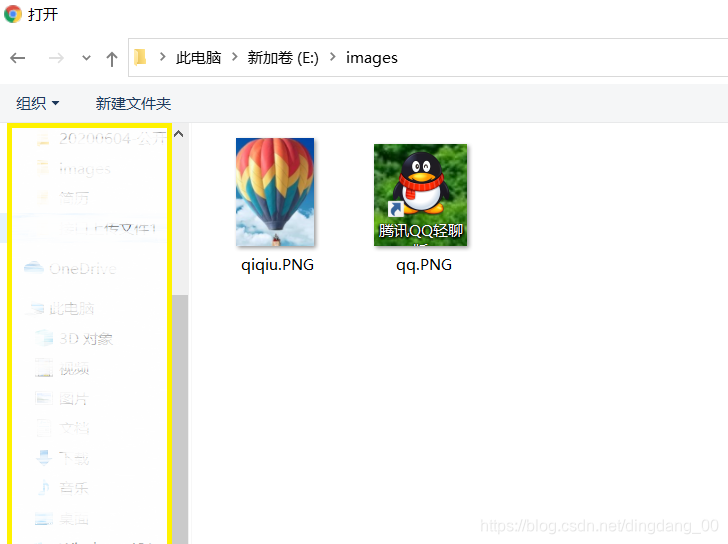This screenshot has width=728, height=544.
Task: Click the navigation pane scroll up arrow
Action: click(179, 134)
